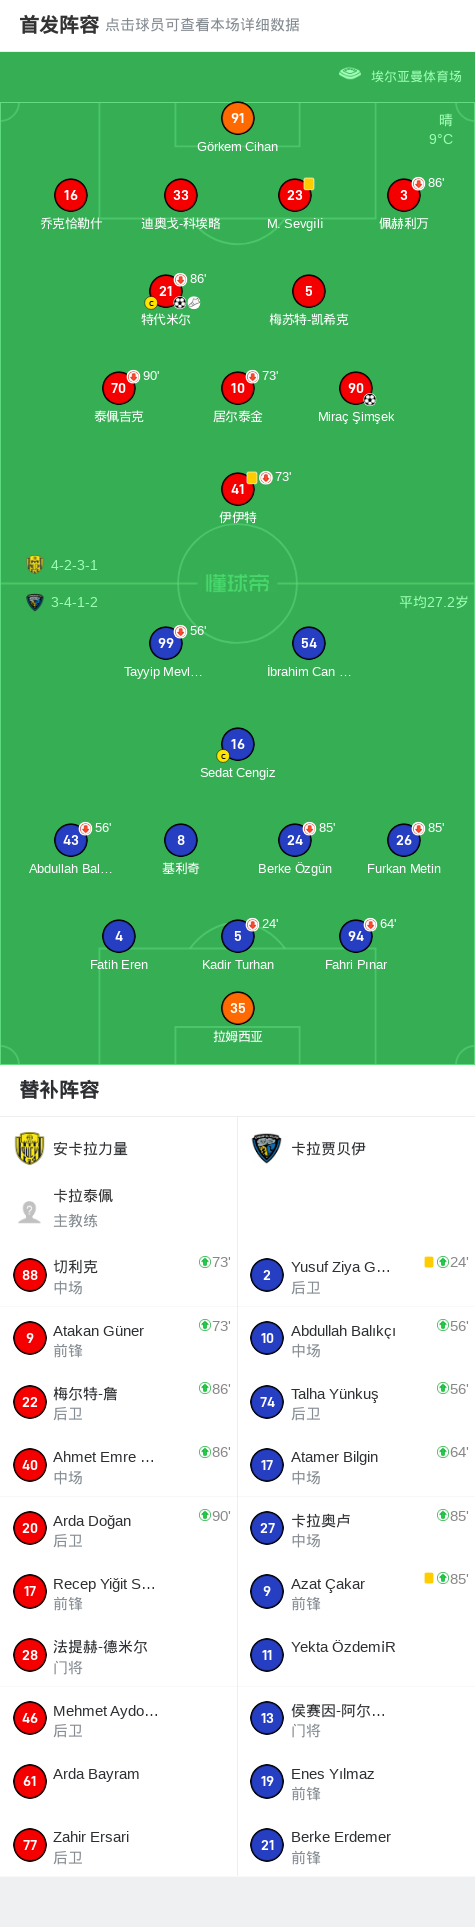The width and height of the screenshot is (475, 1927).
Task: Open substitute Atakan Güner's details
Action: (118, 1339)
